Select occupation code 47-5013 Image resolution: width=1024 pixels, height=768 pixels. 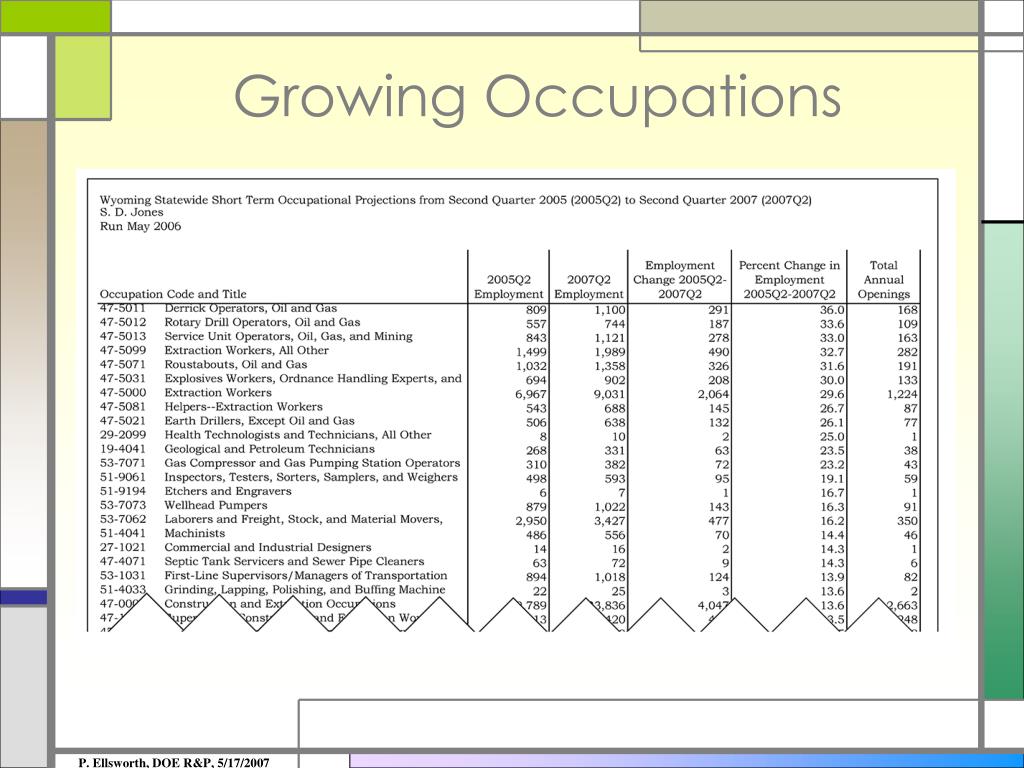(x=123, y=336)
